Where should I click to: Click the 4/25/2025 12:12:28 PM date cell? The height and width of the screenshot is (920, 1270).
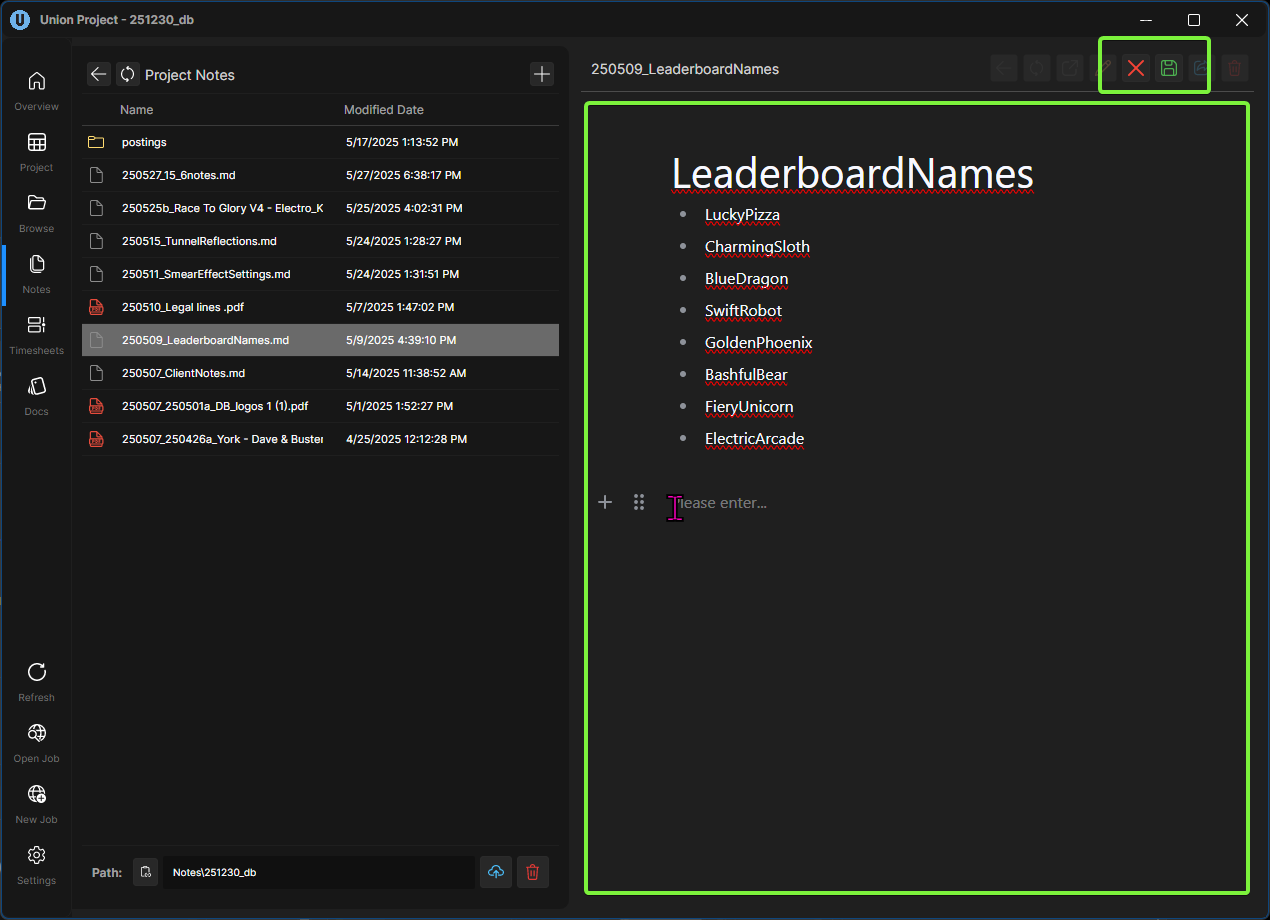(x=406, y=439)
